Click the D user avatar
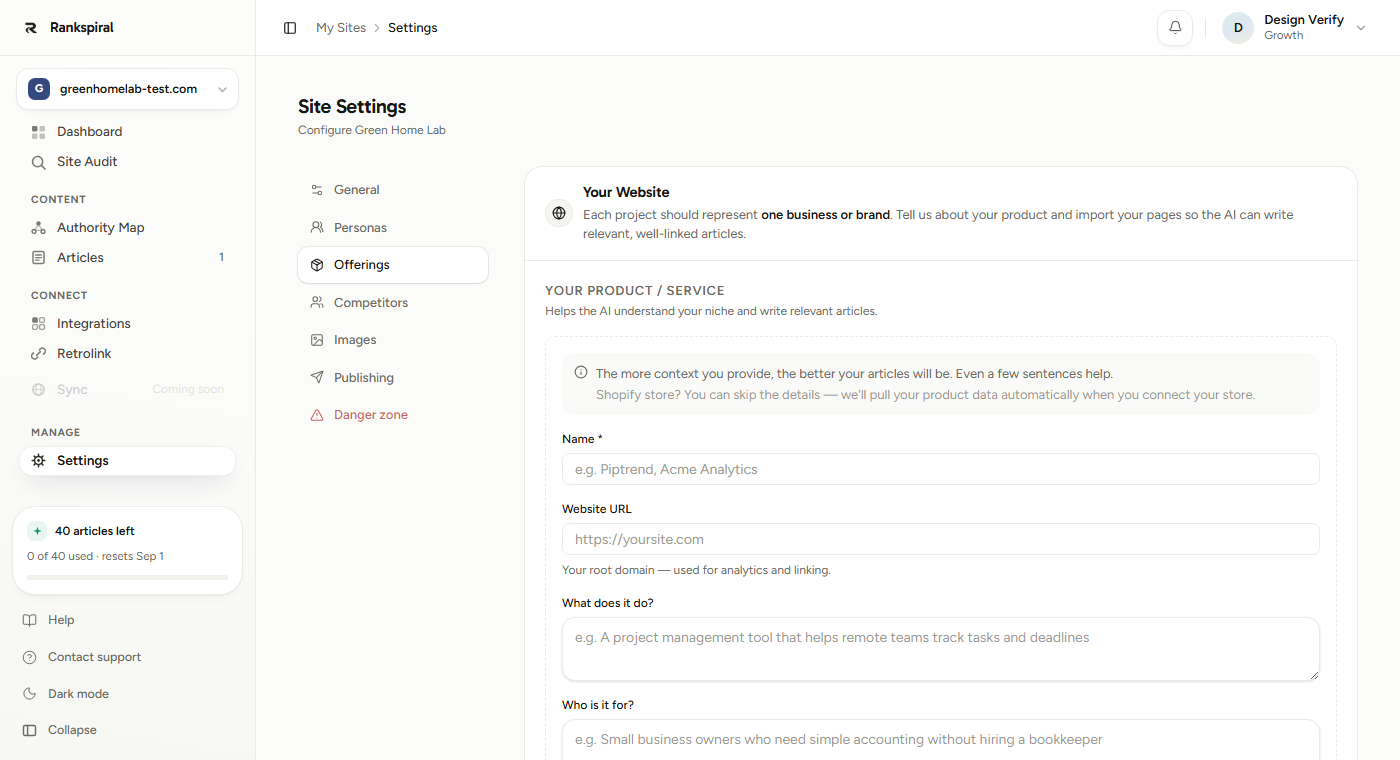Viewport: 1400px width, 760px height. 1238,28
